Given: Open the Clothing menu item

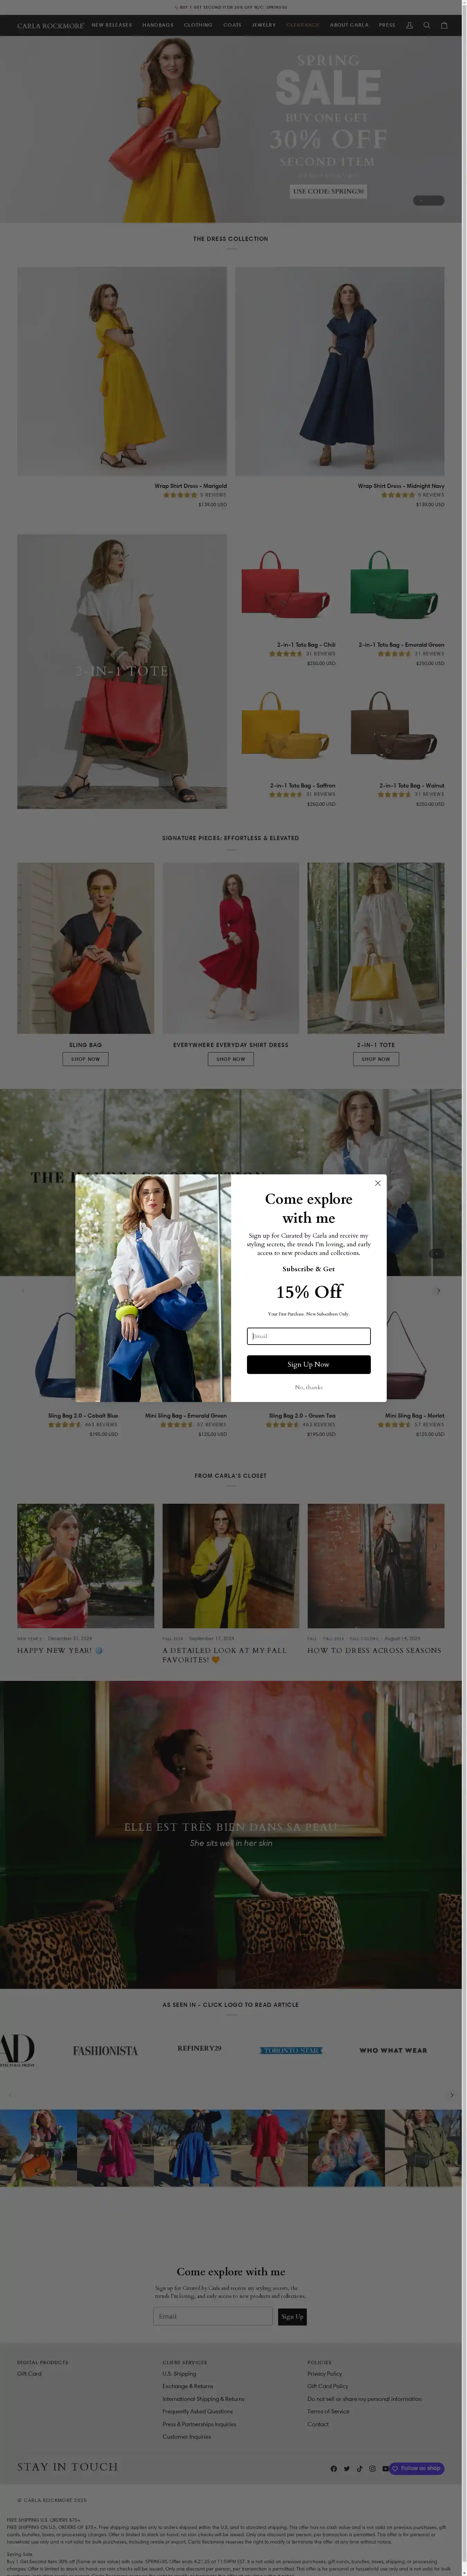Looking at the screenshot, I should click(x=198, y=25).
